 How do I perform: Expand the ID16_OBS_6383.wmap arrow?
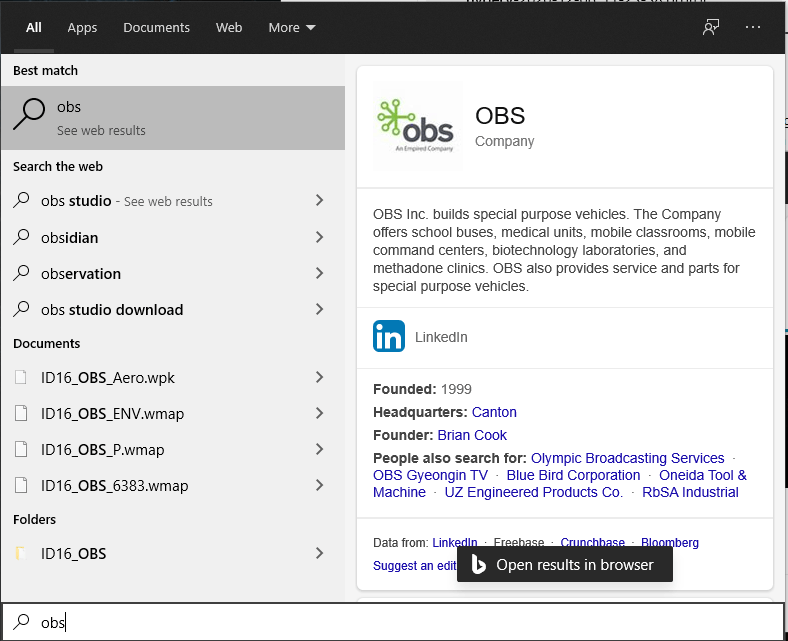(319, 486)
